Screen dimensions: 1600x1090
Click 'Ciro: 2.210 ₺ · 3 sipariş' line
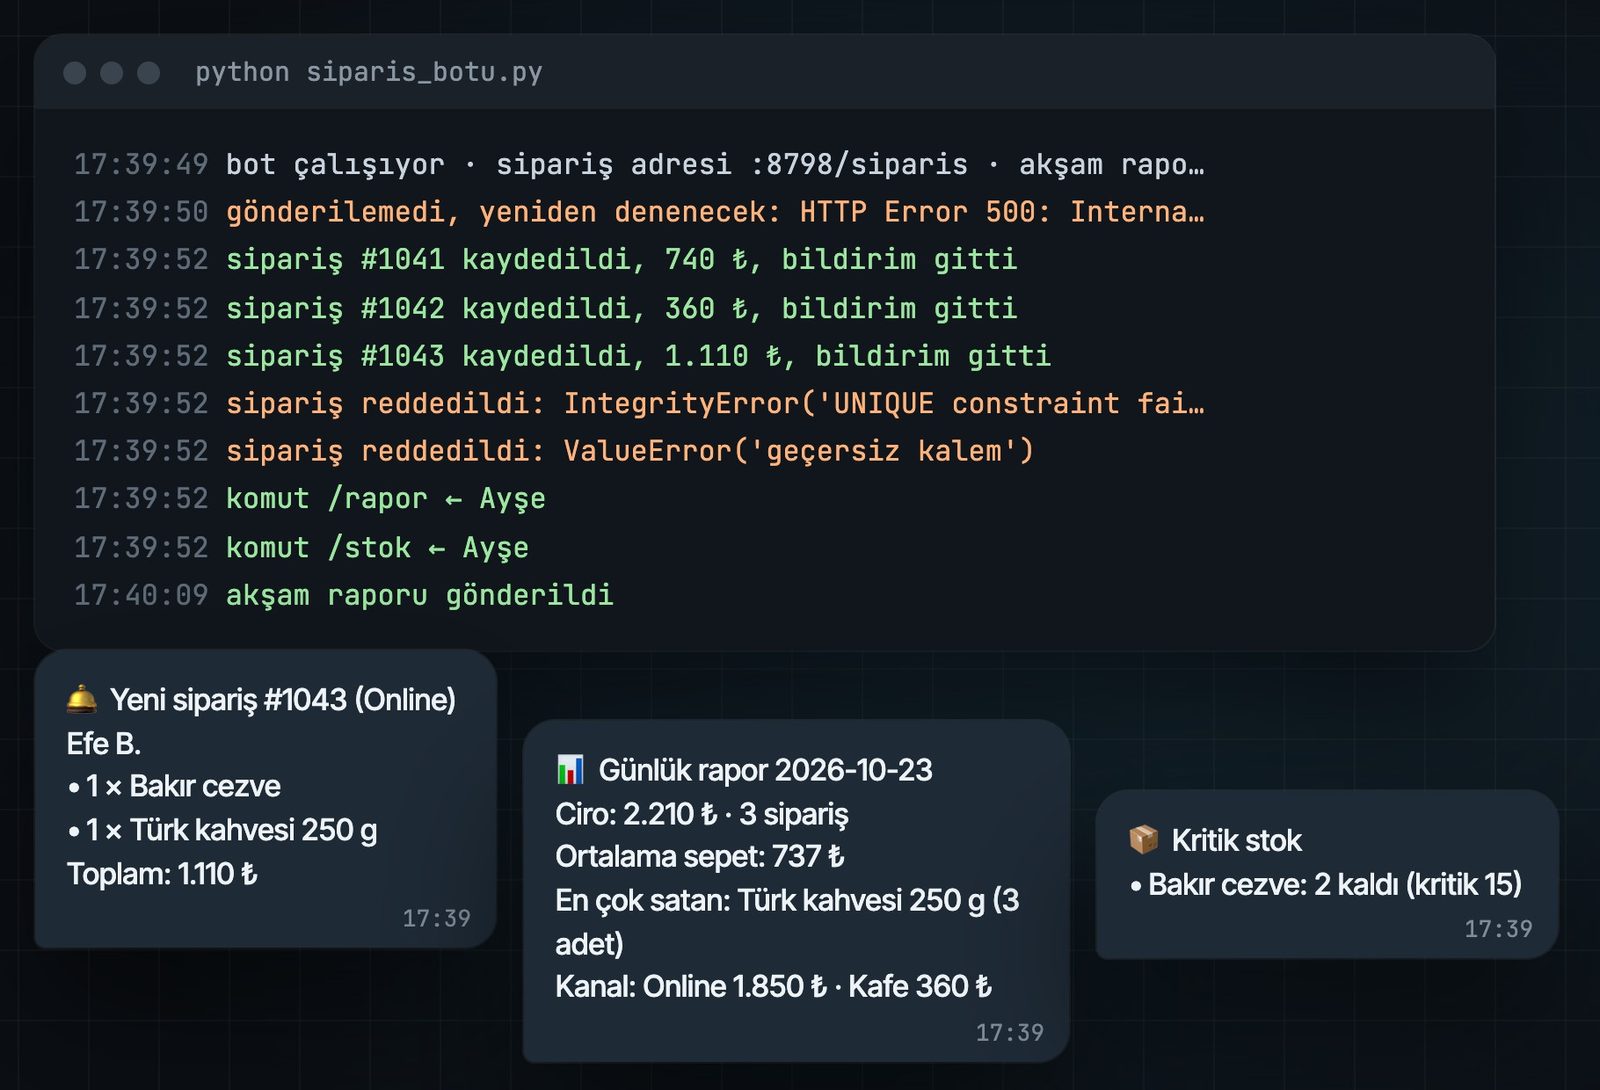point(702,814)
